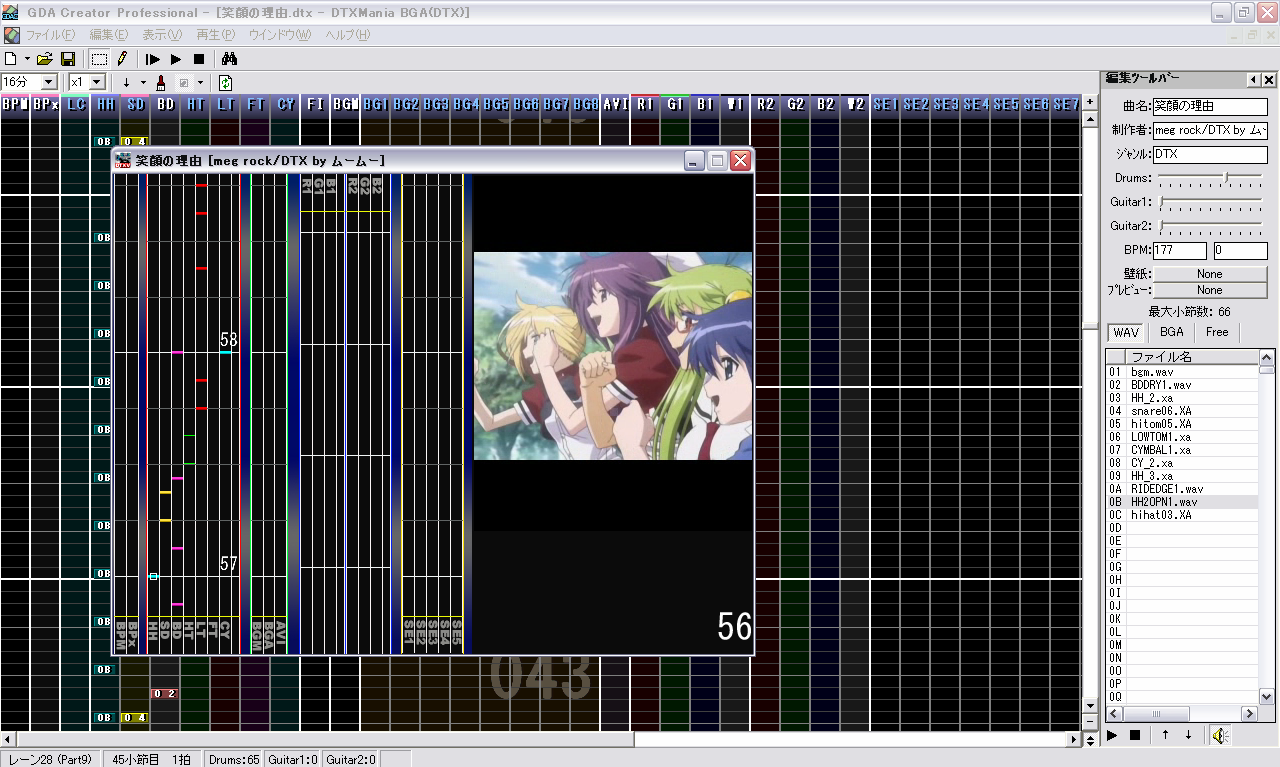1280x767 pixels.
Task: Open the new-file dropdown arrow
Action: point(27,60)
